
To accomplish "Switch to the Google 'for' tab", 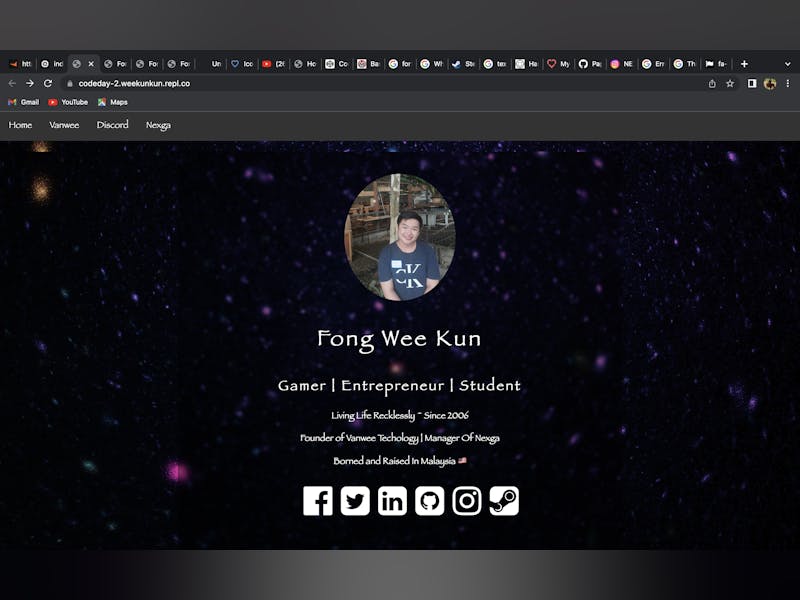I will (x=400, y=64).
